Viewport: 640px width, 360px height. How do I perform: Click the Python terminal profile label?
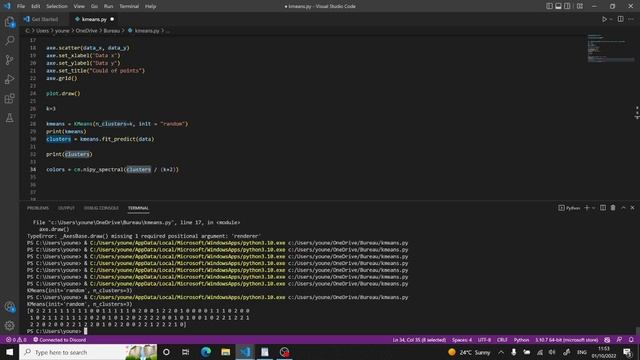pyautogui.click(x=569, y=208)
